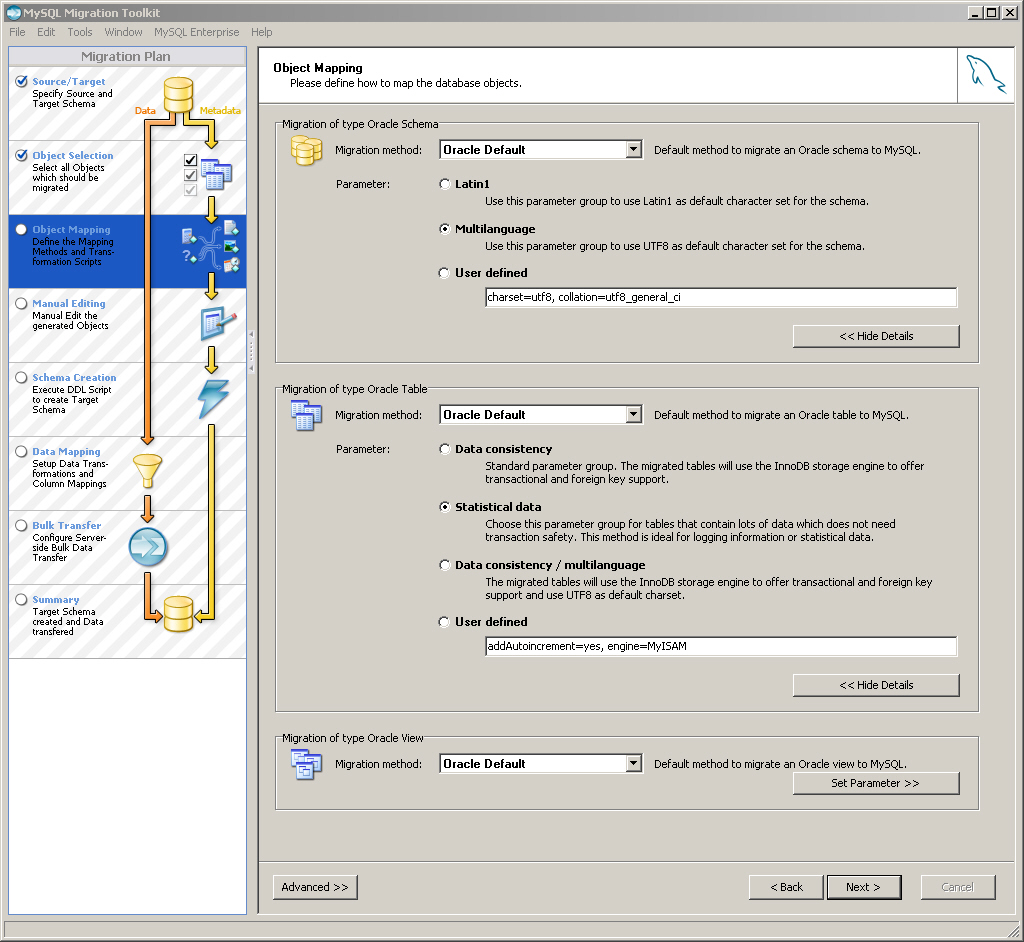Screen dimensions: 1024x942
Task: Select the Latin1 parameter radio button
Action: [445, 184]
